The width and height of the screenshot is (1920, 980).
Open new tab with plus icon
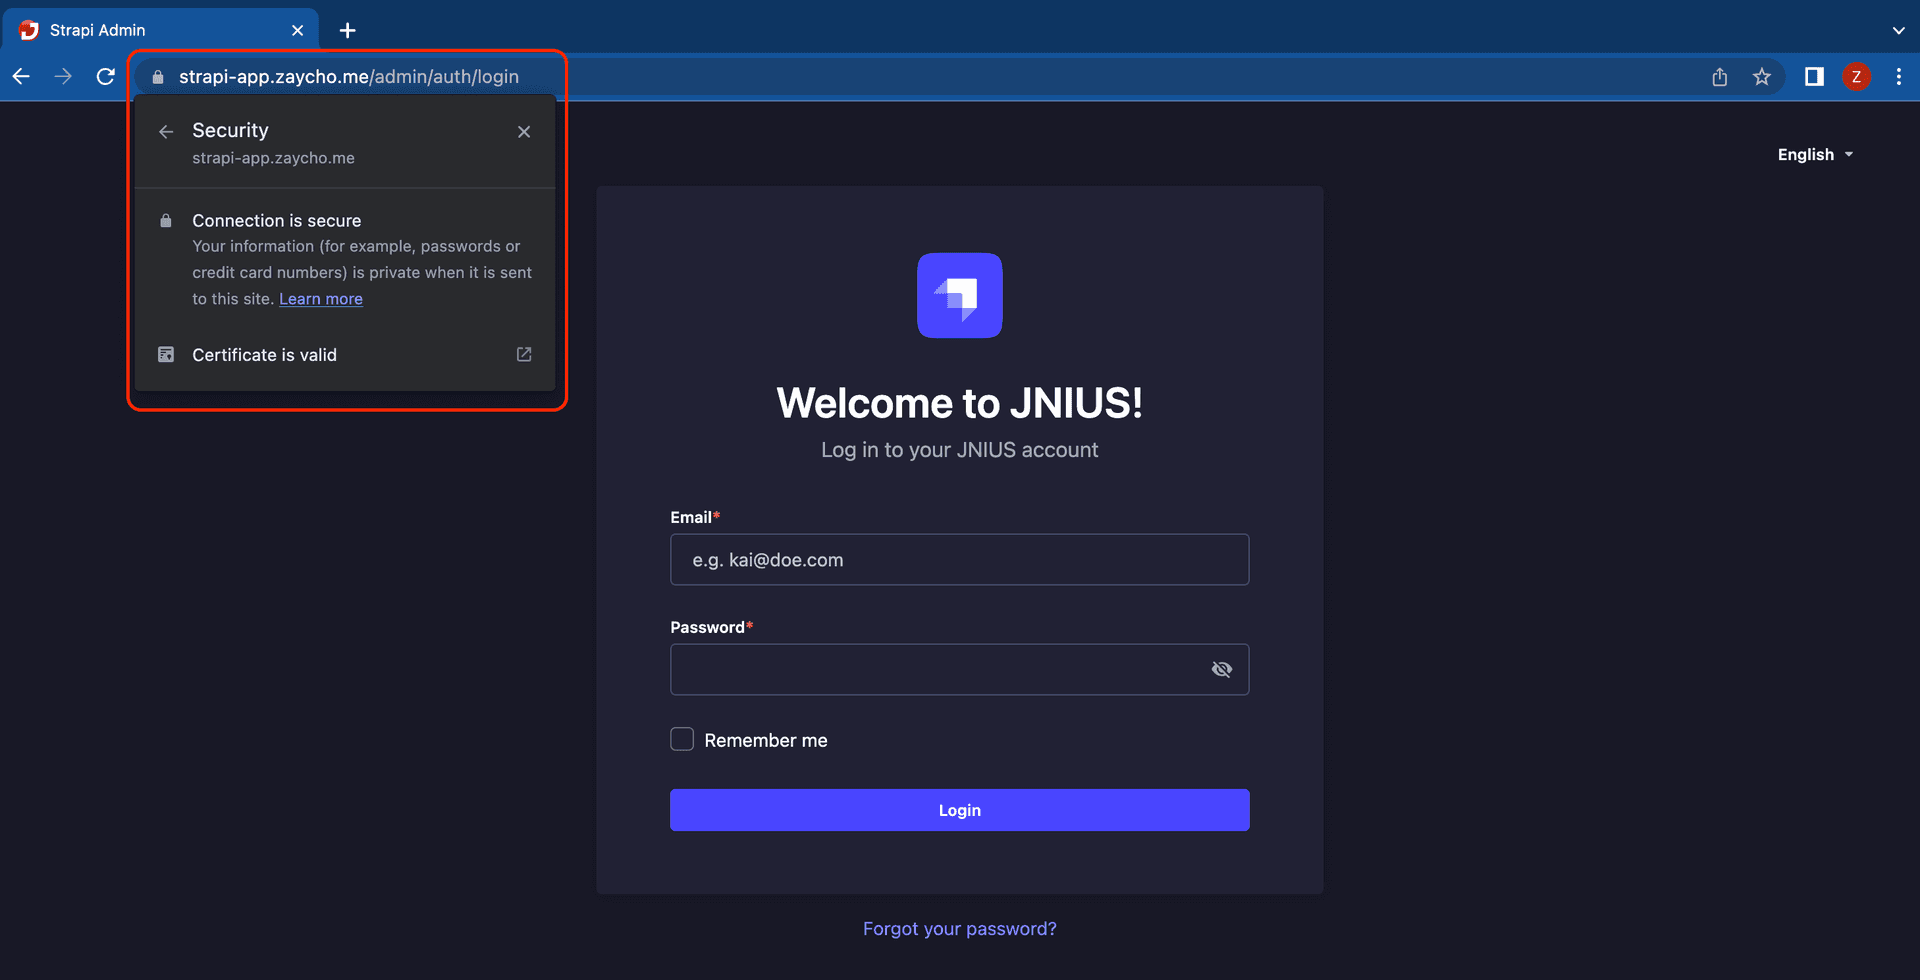click(x=347, y=31)
